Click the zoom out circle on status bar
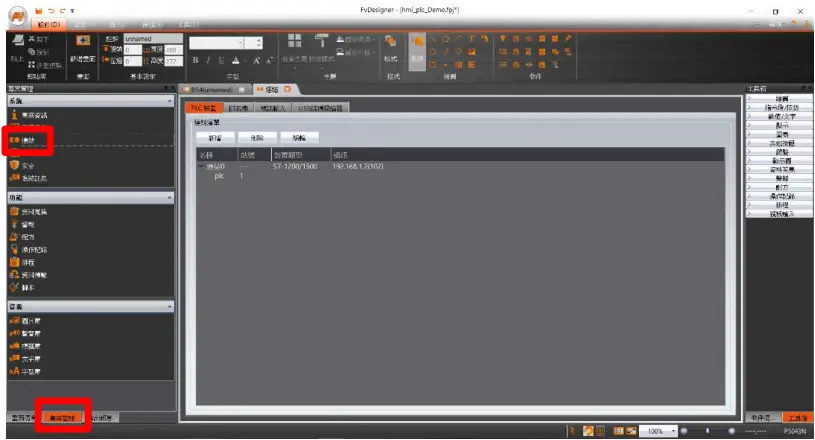 684,431
